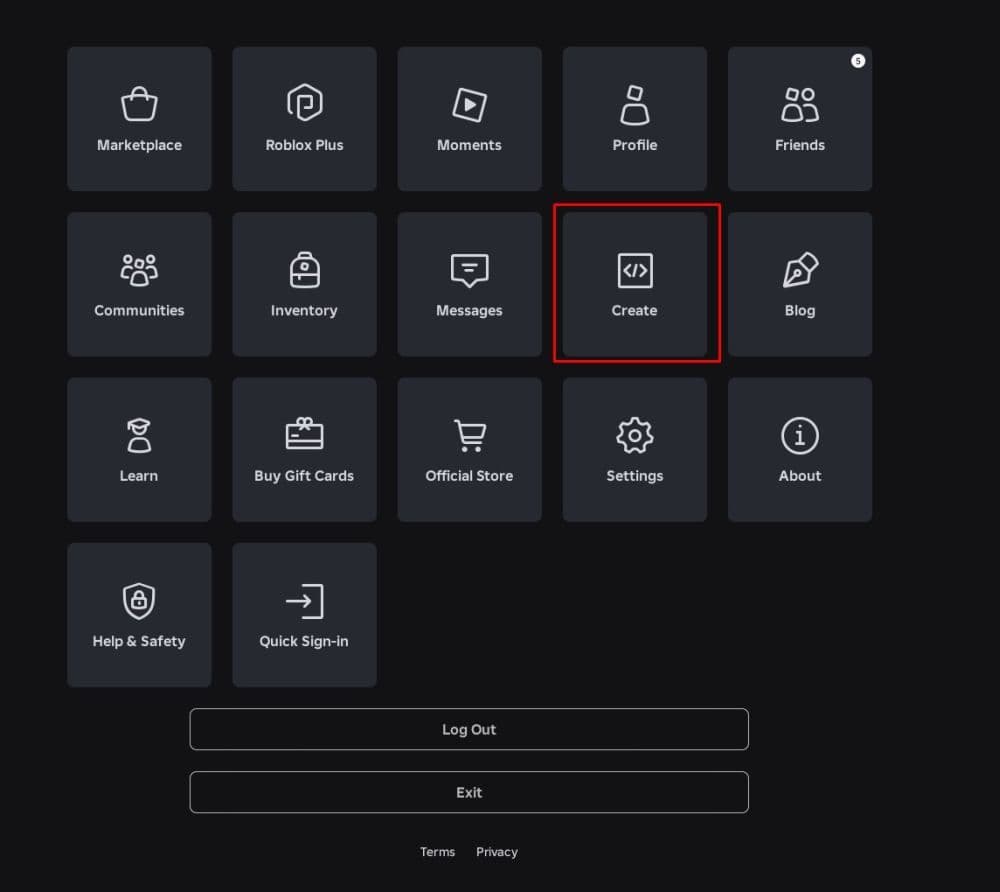The height and width of the screenshot is (892, 1000).
Task: Open the Communities tile
Action: (139, 284)
